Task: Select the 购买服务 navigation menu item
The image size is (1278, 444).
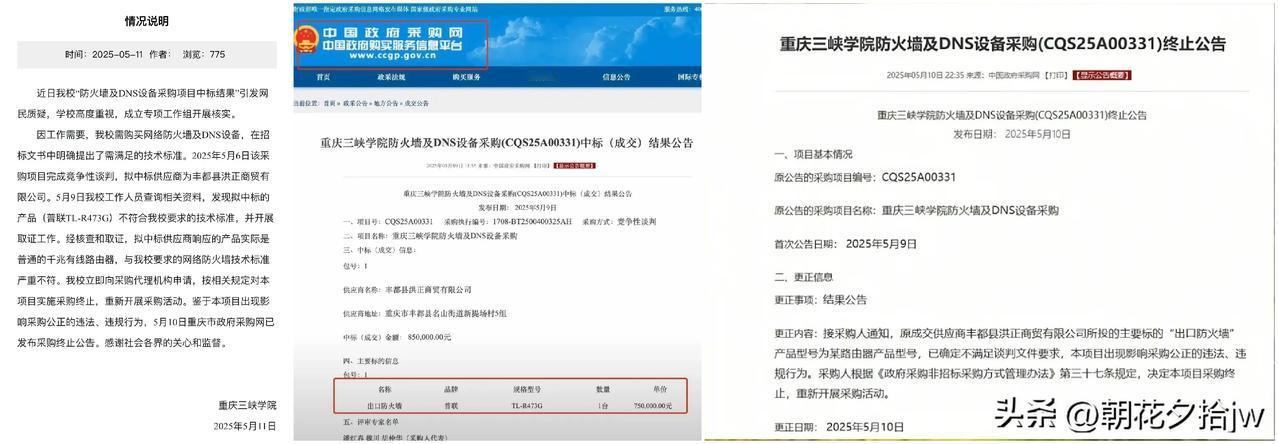Action: click(467, 77)
